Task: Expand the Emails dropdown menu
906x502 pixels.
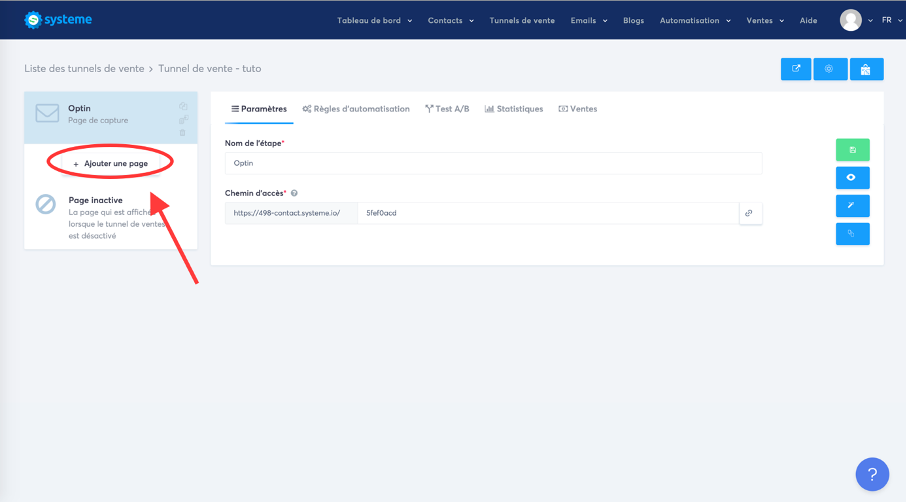Action: [x=589, y=20]
